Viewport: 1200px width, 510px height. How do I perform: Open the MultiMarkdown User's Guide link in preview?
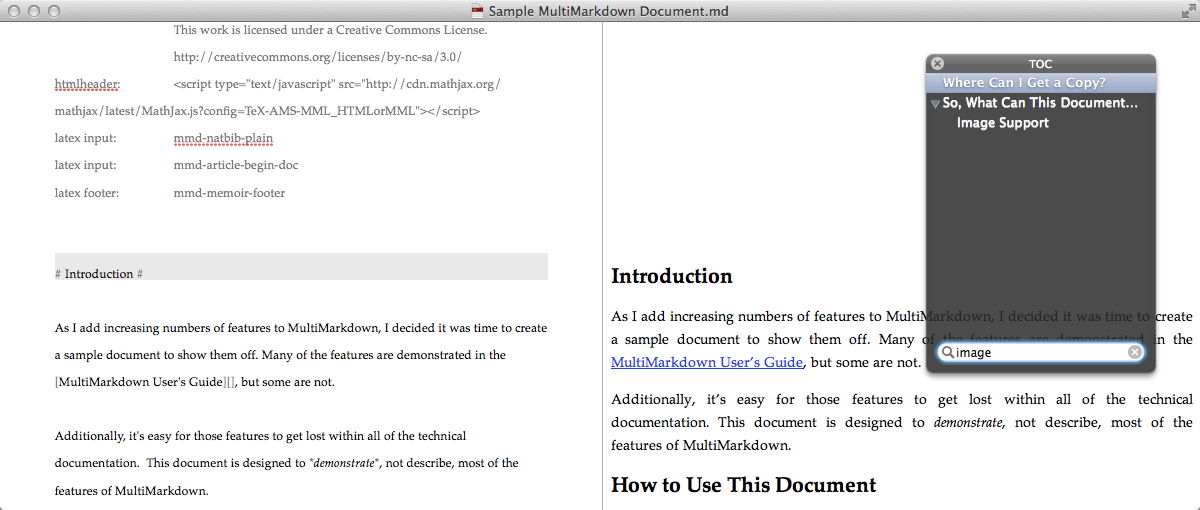708,362
